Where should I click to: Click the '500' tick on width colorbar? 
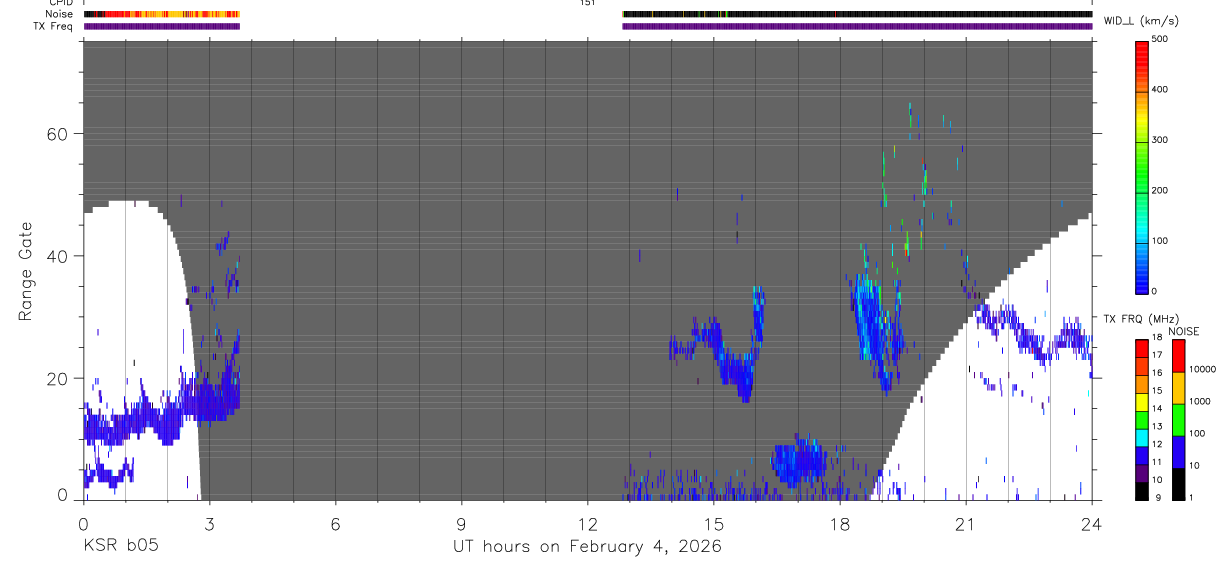1161,40
